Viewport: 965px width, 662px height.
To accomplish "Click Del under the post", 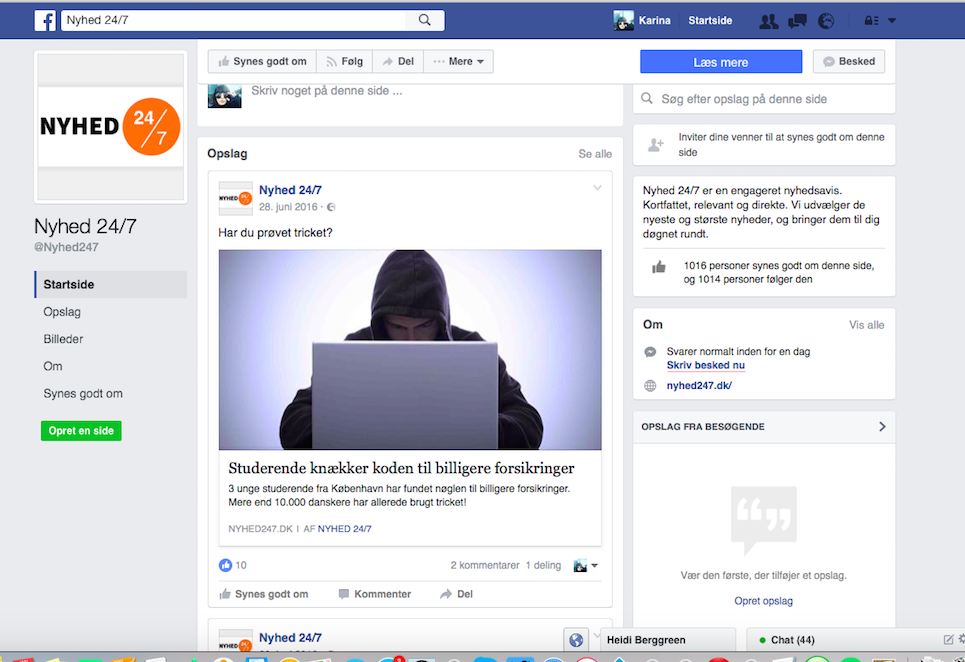I will coord(457,594).
